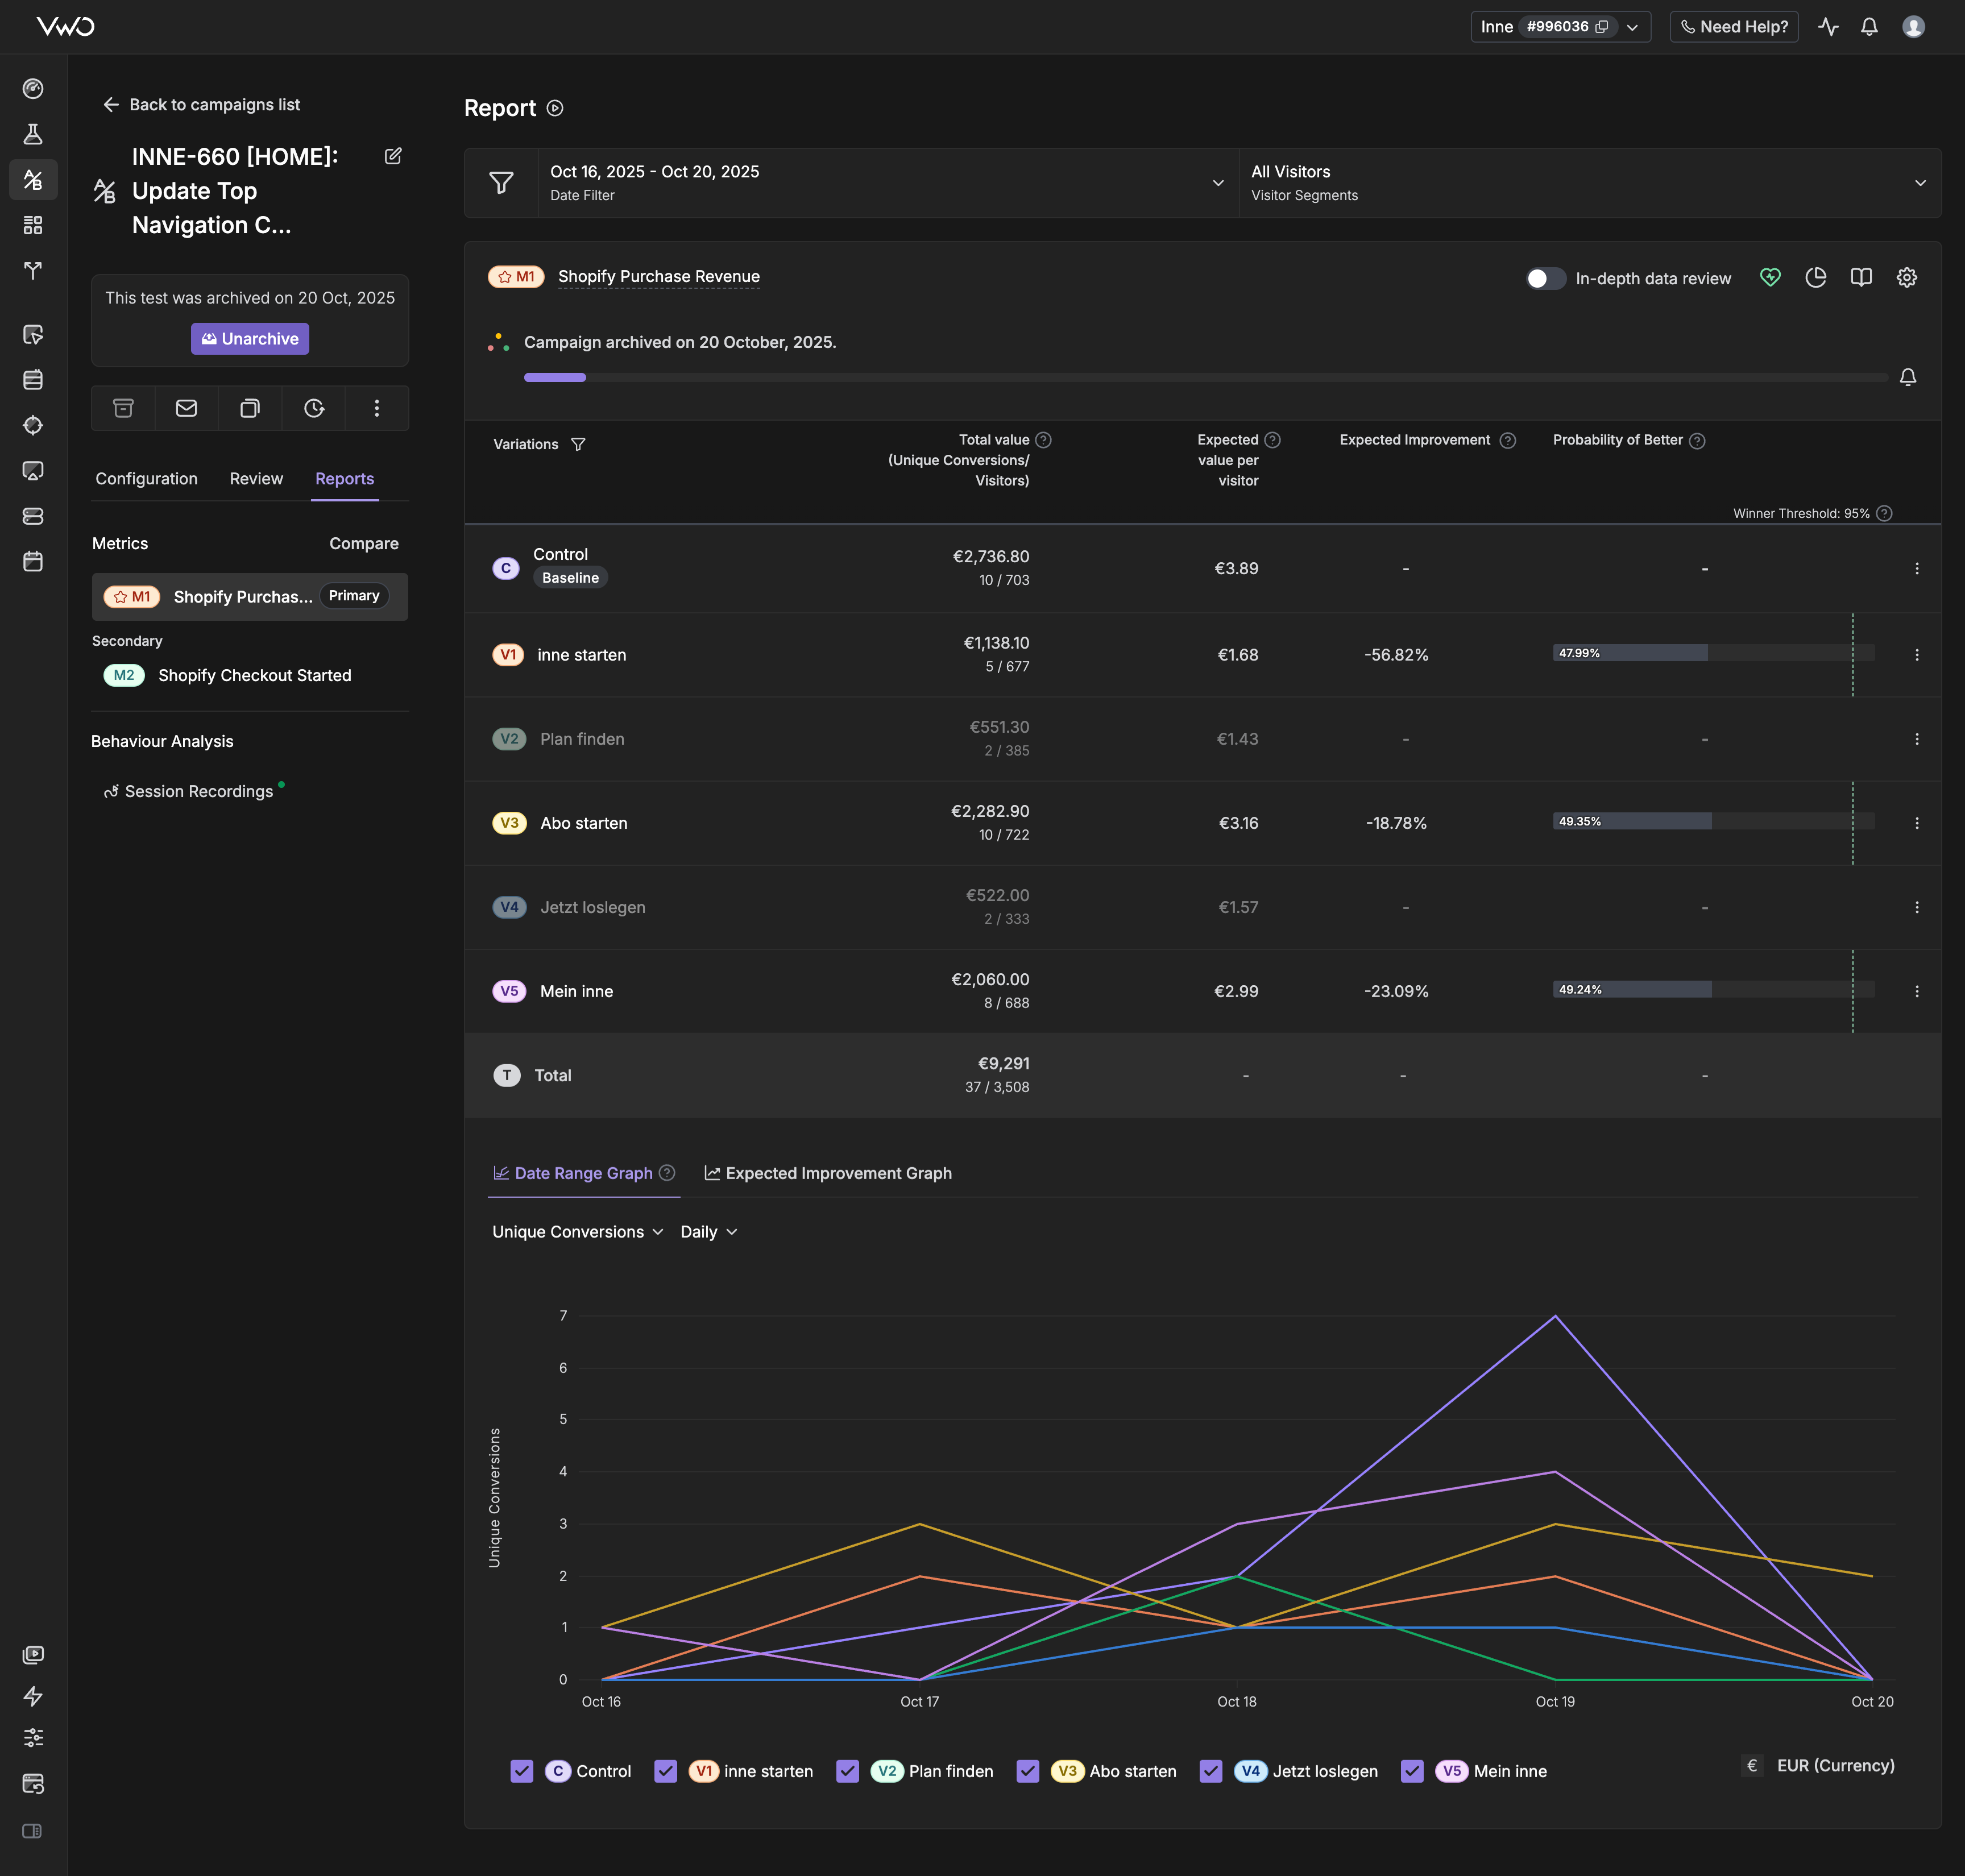Uncheck the Control series checkbox in legend
This screenshot has width=1965, height=1876.
tap(522, 1771)
